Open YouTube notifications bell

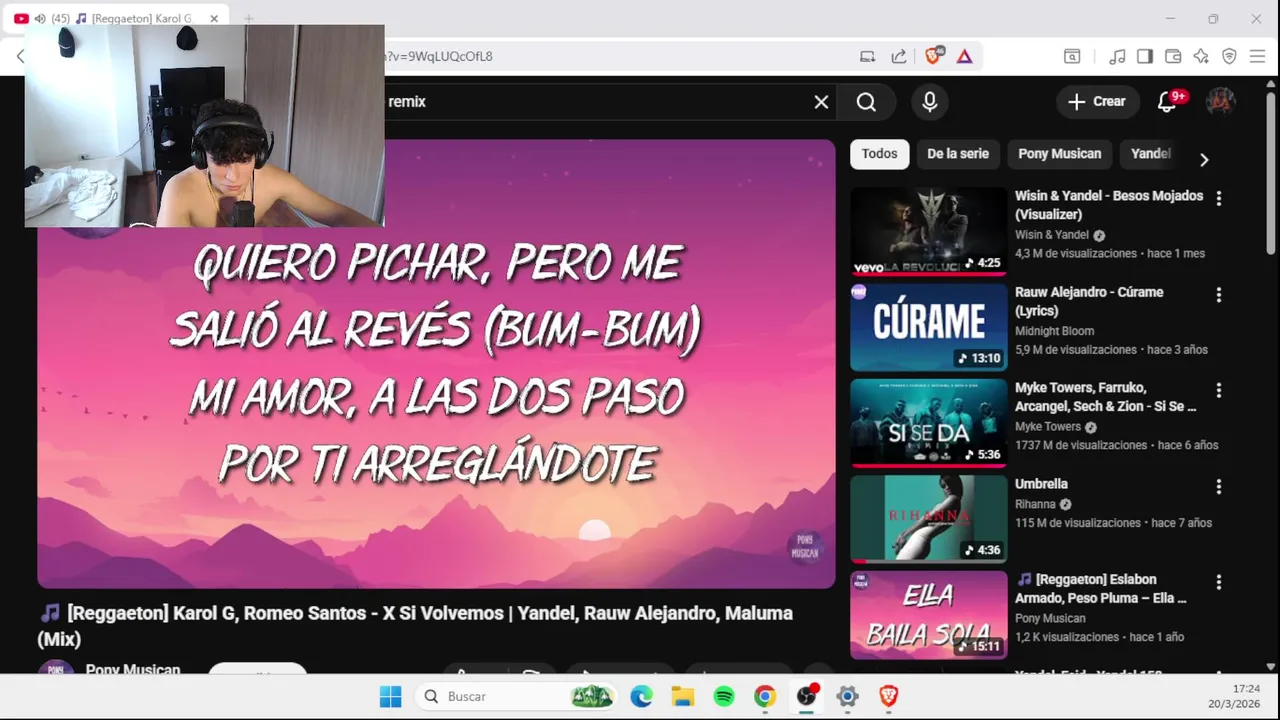[x=1167, y=101]
